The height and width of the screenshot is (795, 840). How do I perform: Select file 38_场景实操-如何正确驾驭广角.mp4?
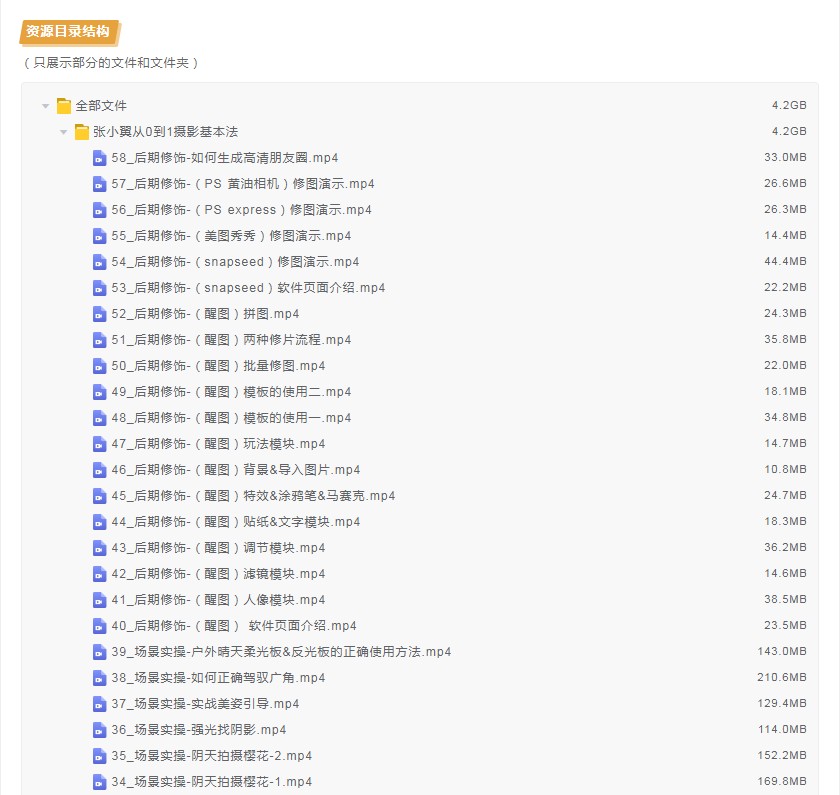(219, 678)
